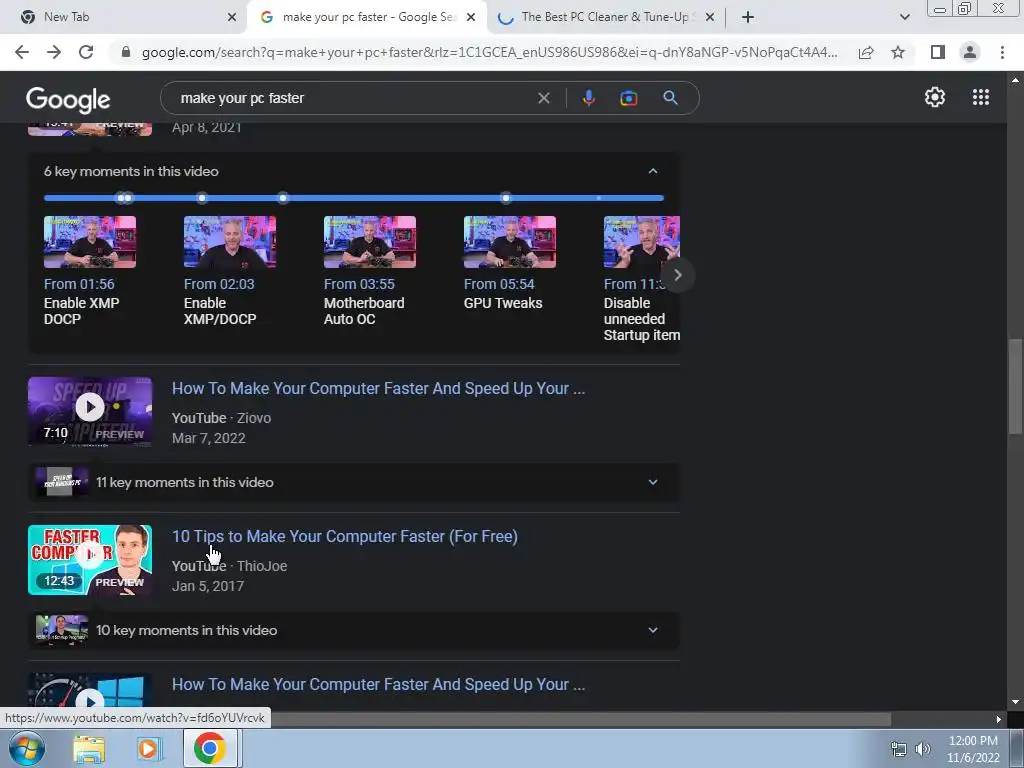Play the bottom Windows speedometer video thumbnail
The width and height of the screenshot is (1024, 768).
tap(90, 692)
